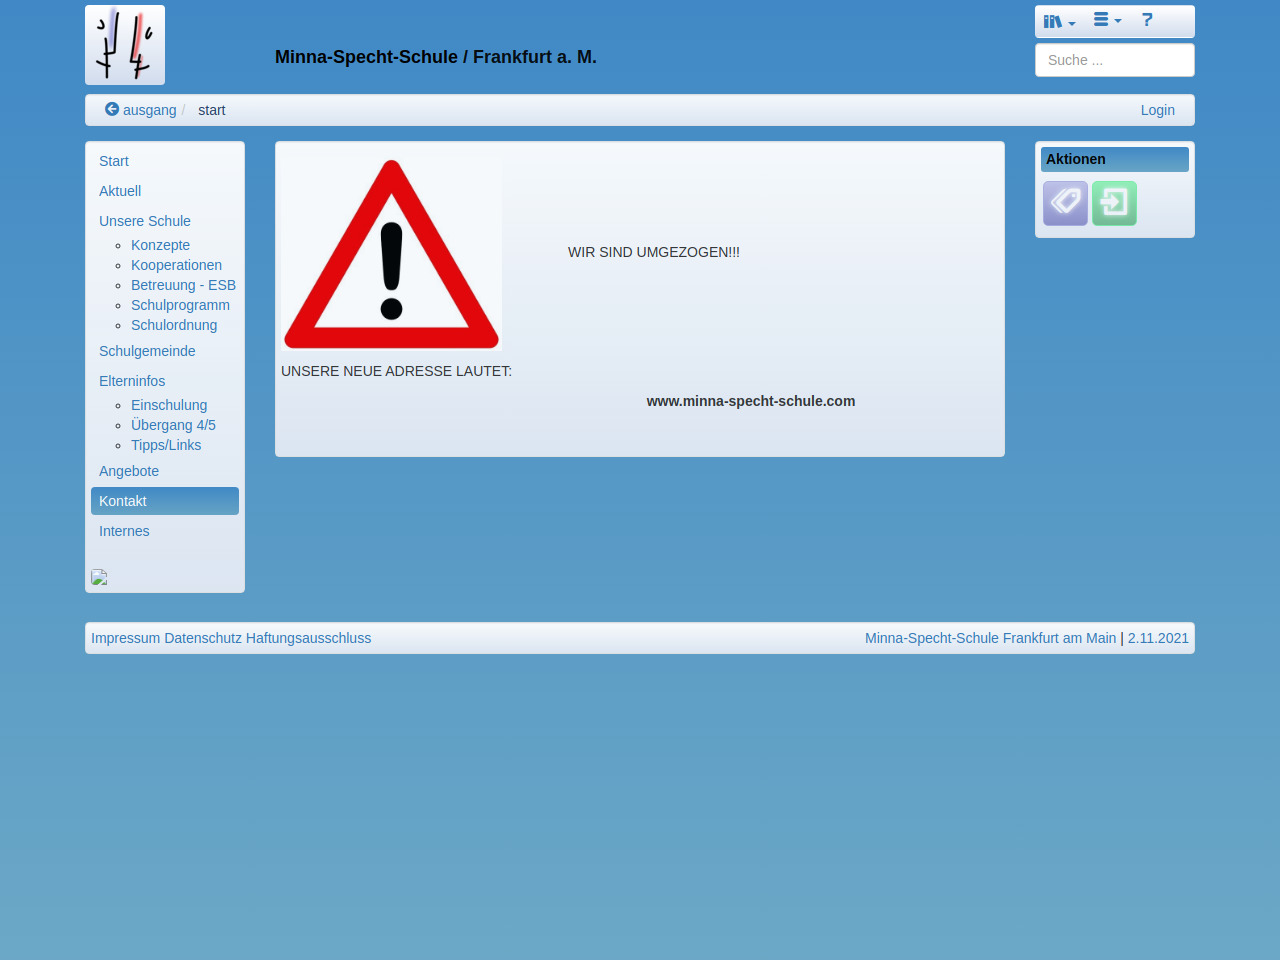The image size is (1280, 960).
Task: Open the Elterninfos section
Action: [x=132, y=381]
